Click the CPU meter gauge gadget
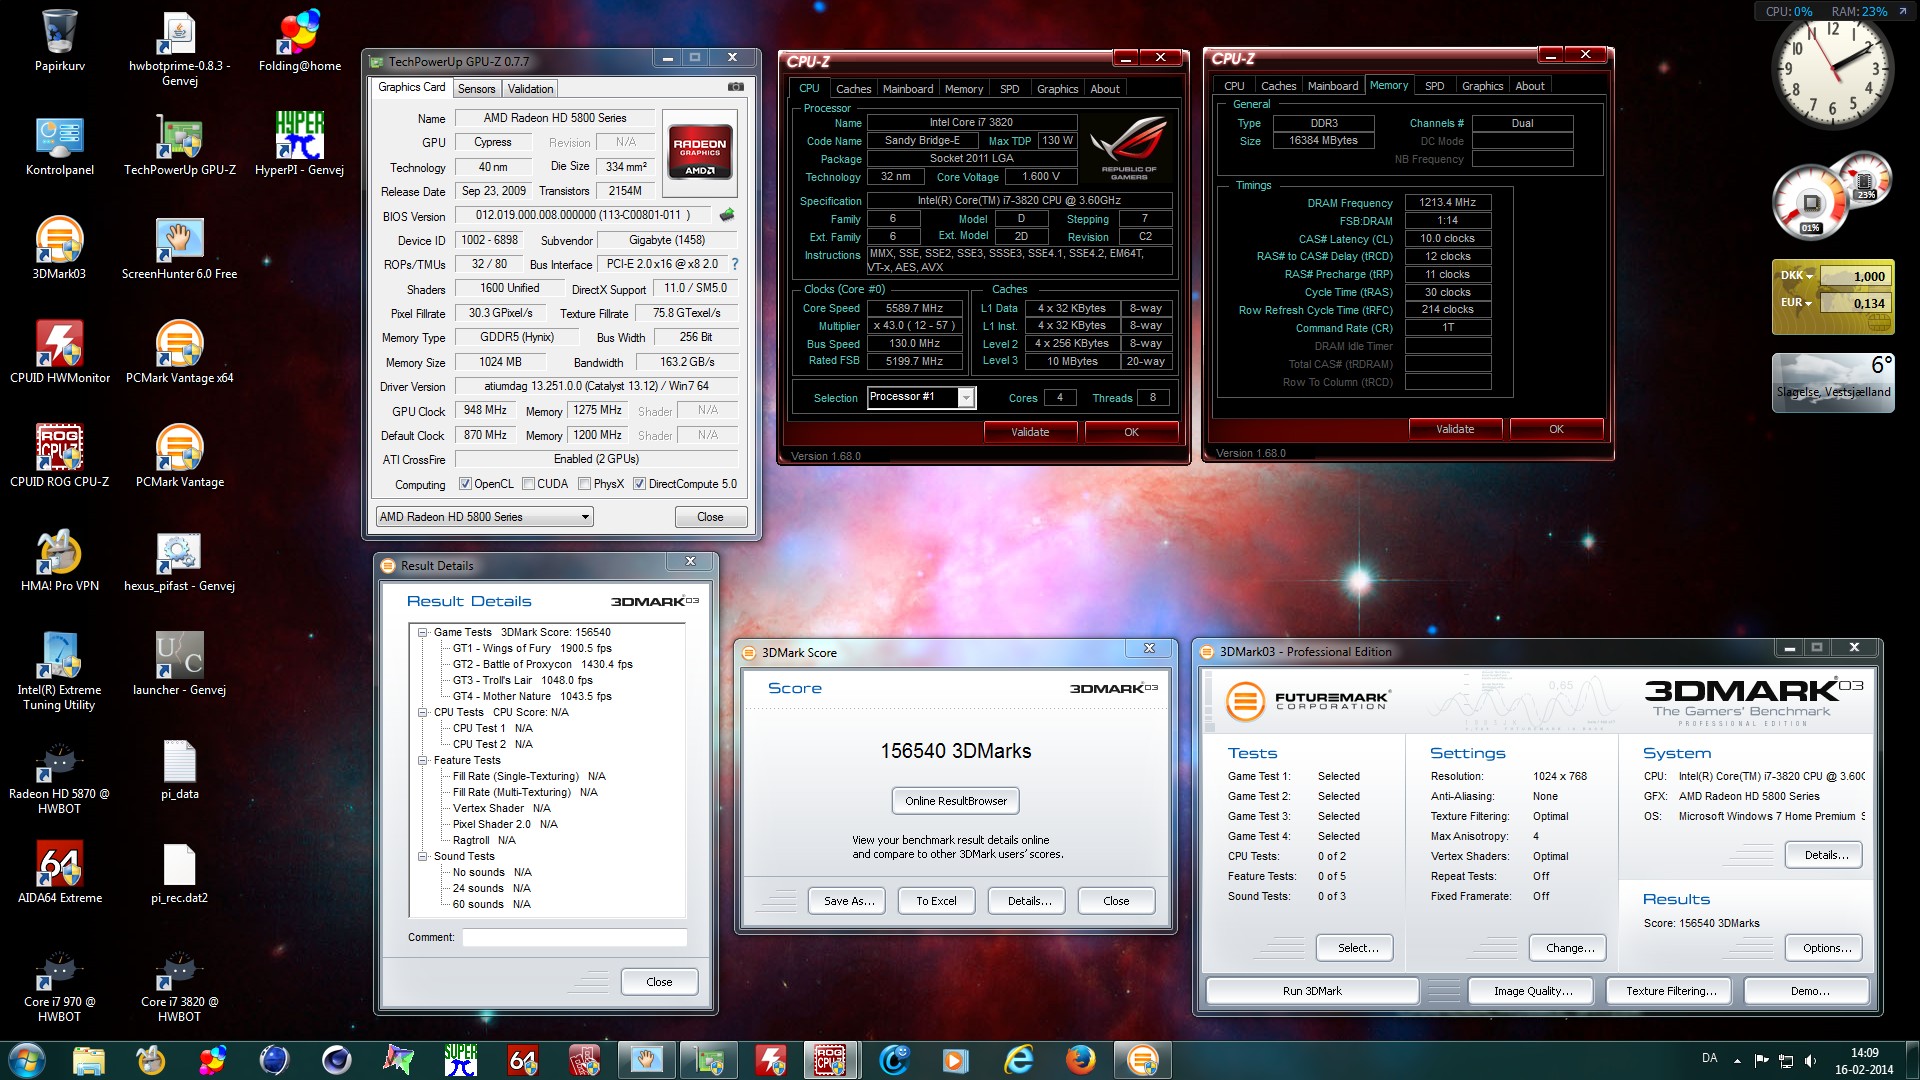Screen dimensions: 1920x1080 click(1810, 203)
